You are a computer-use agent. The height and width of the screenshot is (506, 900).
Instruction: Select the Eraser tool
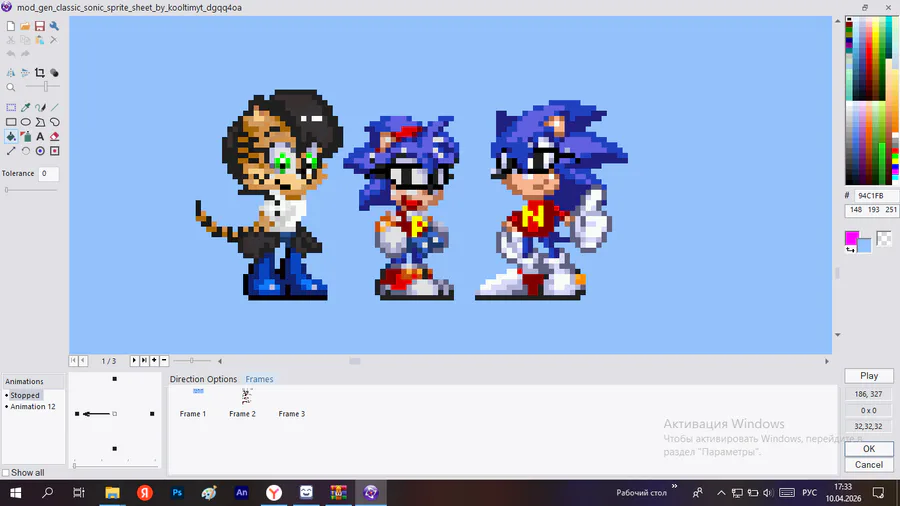pyautogui.click(x=55, y=137)
